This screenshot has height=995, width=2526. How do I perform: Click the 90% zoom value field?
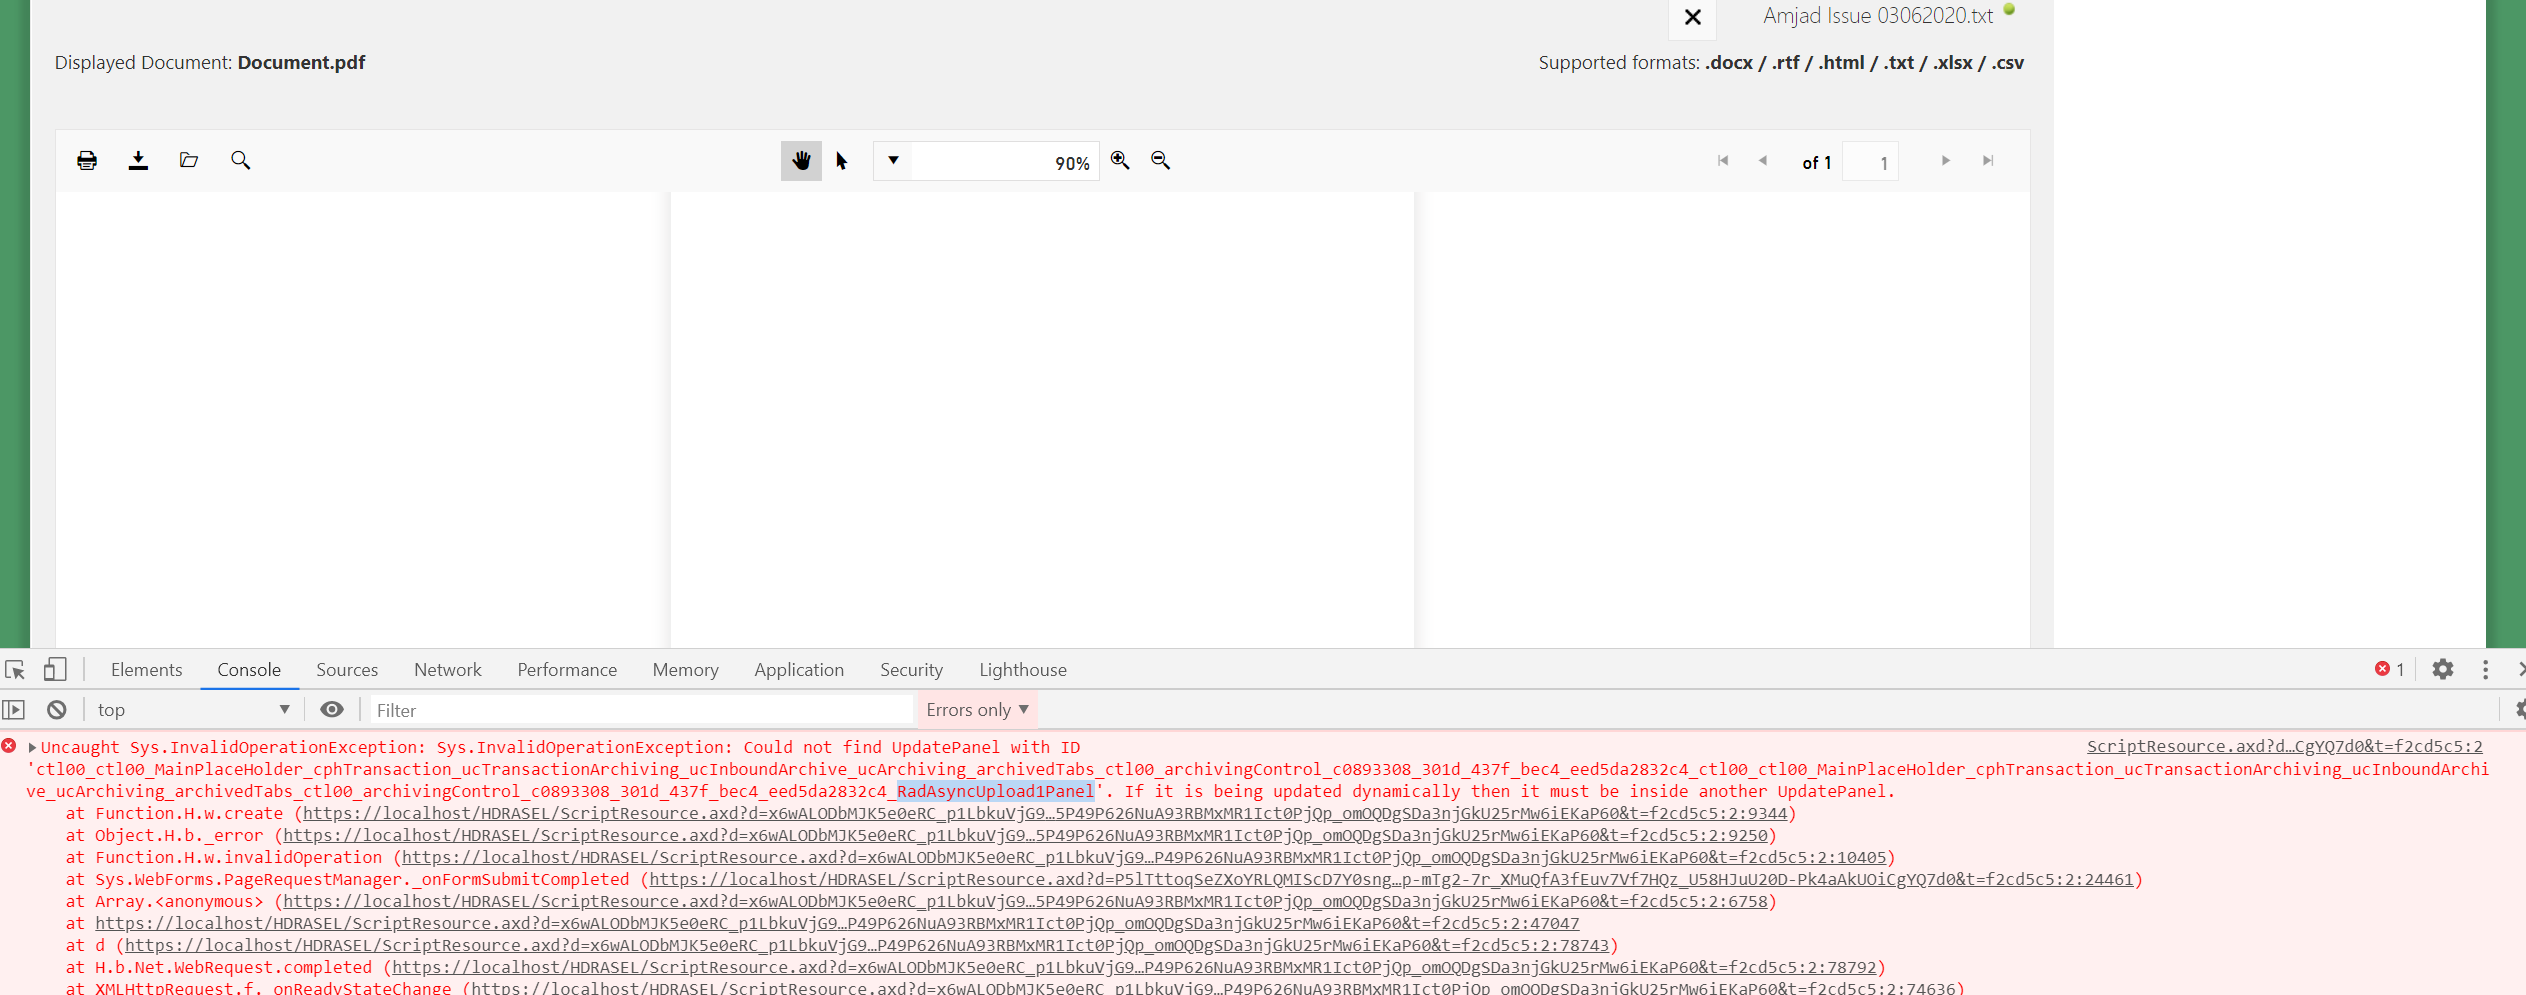(1005, 162)
